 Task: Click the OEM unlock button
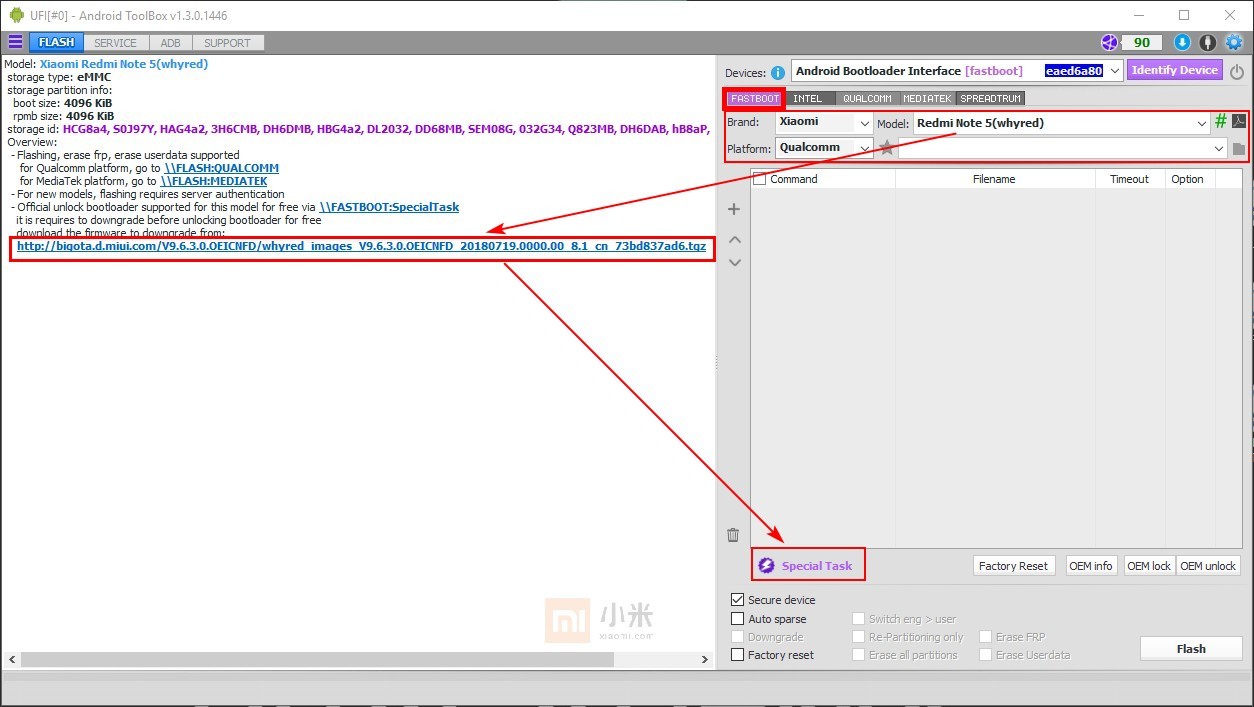tap(1208, 566)
